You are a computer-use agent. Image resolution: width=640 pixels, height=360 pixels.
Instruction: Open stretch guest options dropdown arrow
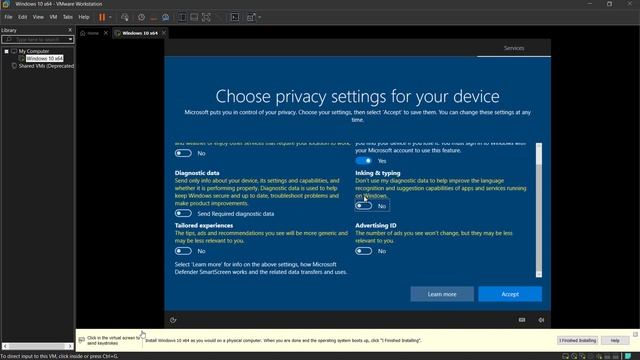coord(260,17)
